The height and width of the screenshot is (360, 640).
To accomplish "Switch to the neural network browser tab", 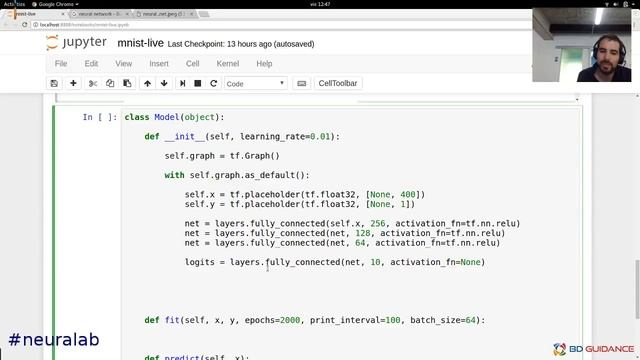I will [99, 14].
